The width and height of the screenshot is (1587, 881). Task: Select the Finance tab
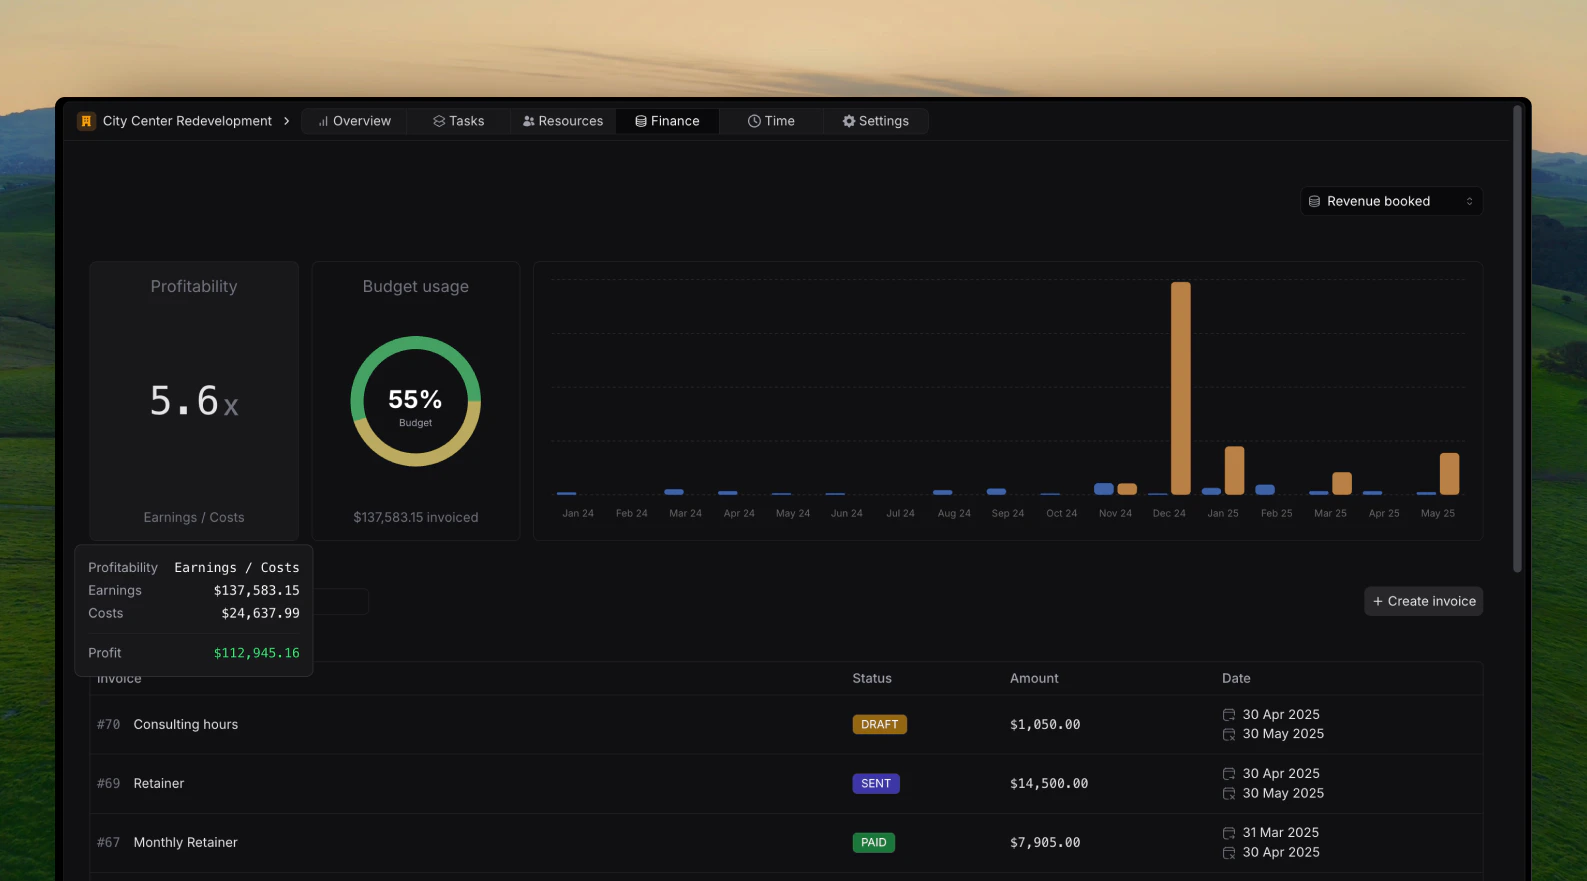[x=667, y=121]
